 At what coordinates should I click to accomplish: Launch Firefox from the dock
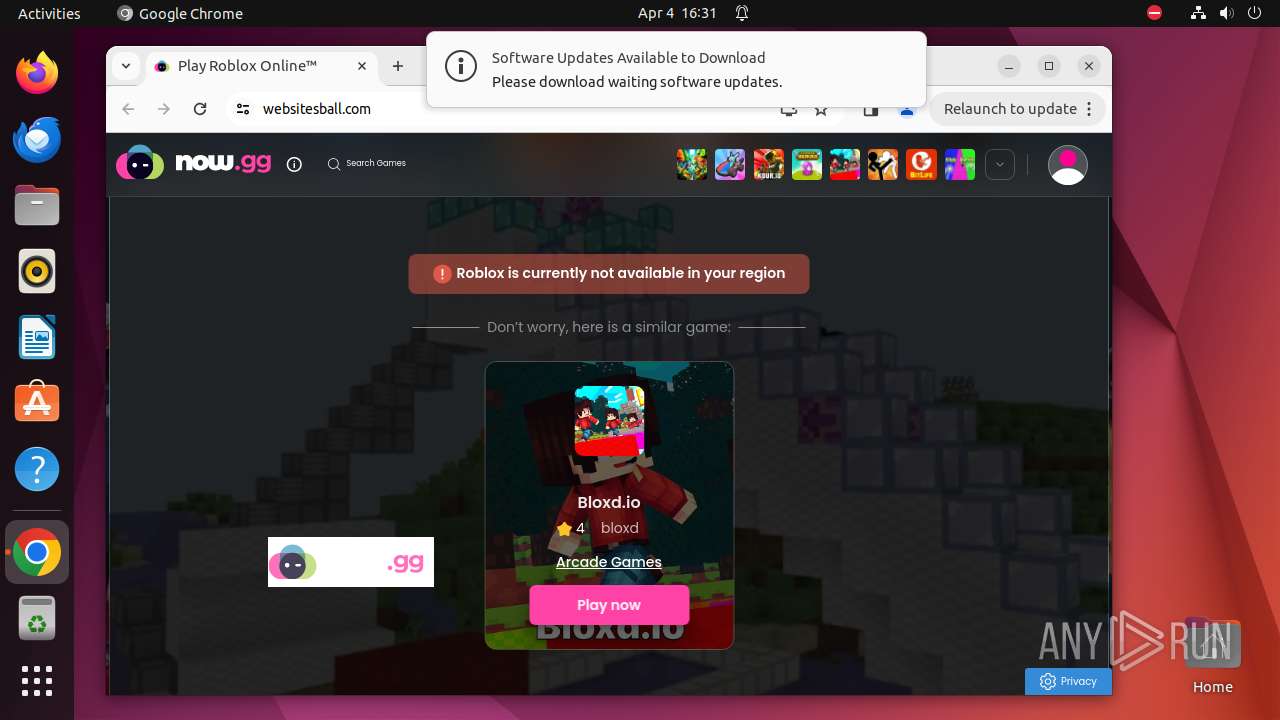[37, 73]
